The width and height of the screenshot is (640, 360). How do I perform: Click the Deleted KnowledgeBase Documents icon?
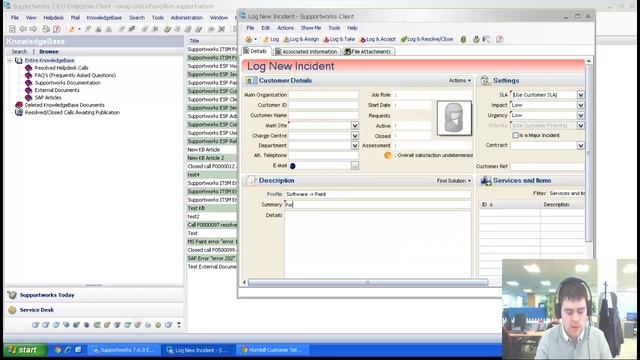pos(19,105)
